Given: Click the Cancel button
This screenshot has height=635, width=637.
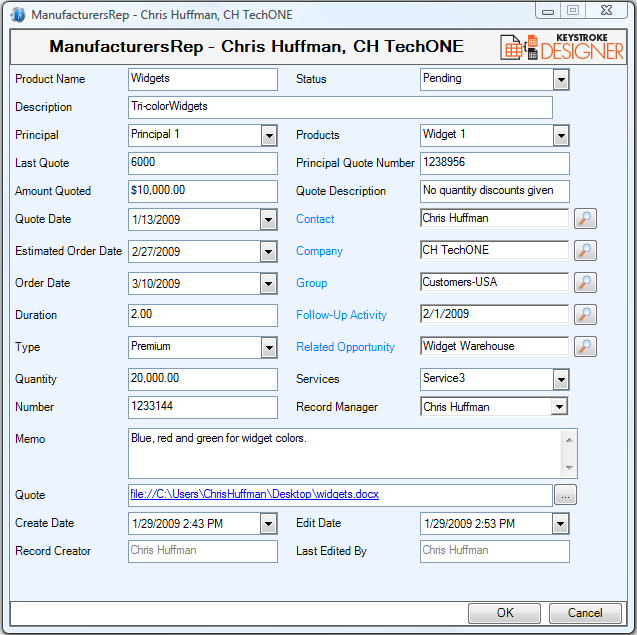Looking at the screenshot, I should click(585, 613).
